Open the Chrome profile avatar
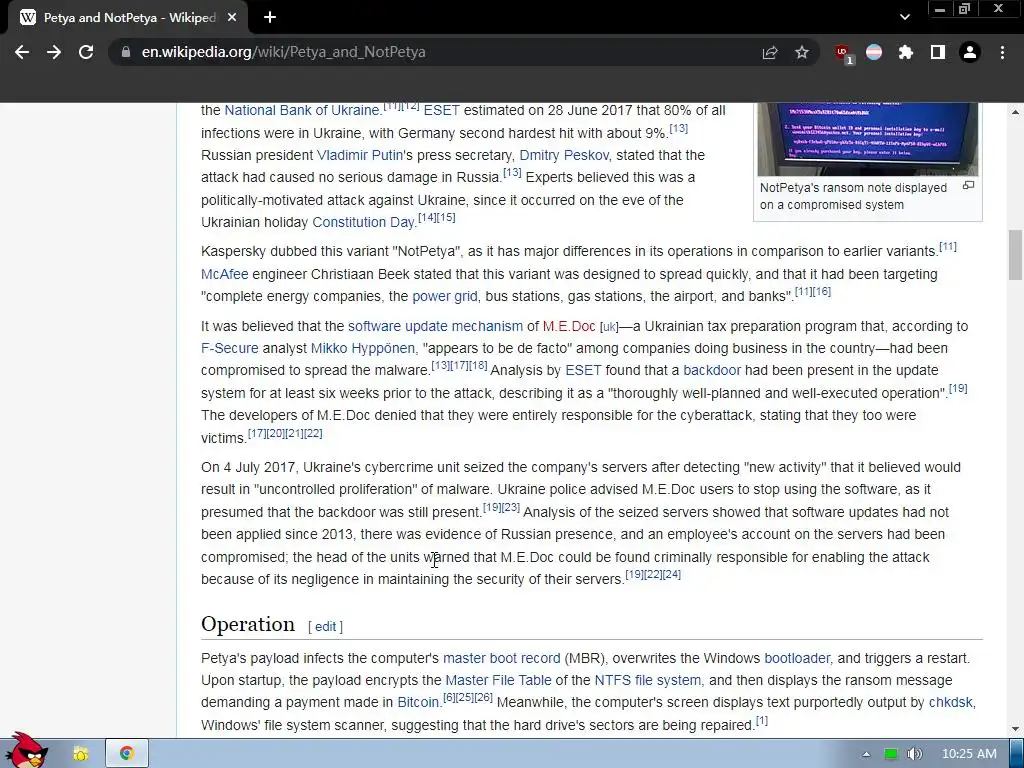This screenshot has width=1024, height=768. pyautogui.click(x=970, y=52)
